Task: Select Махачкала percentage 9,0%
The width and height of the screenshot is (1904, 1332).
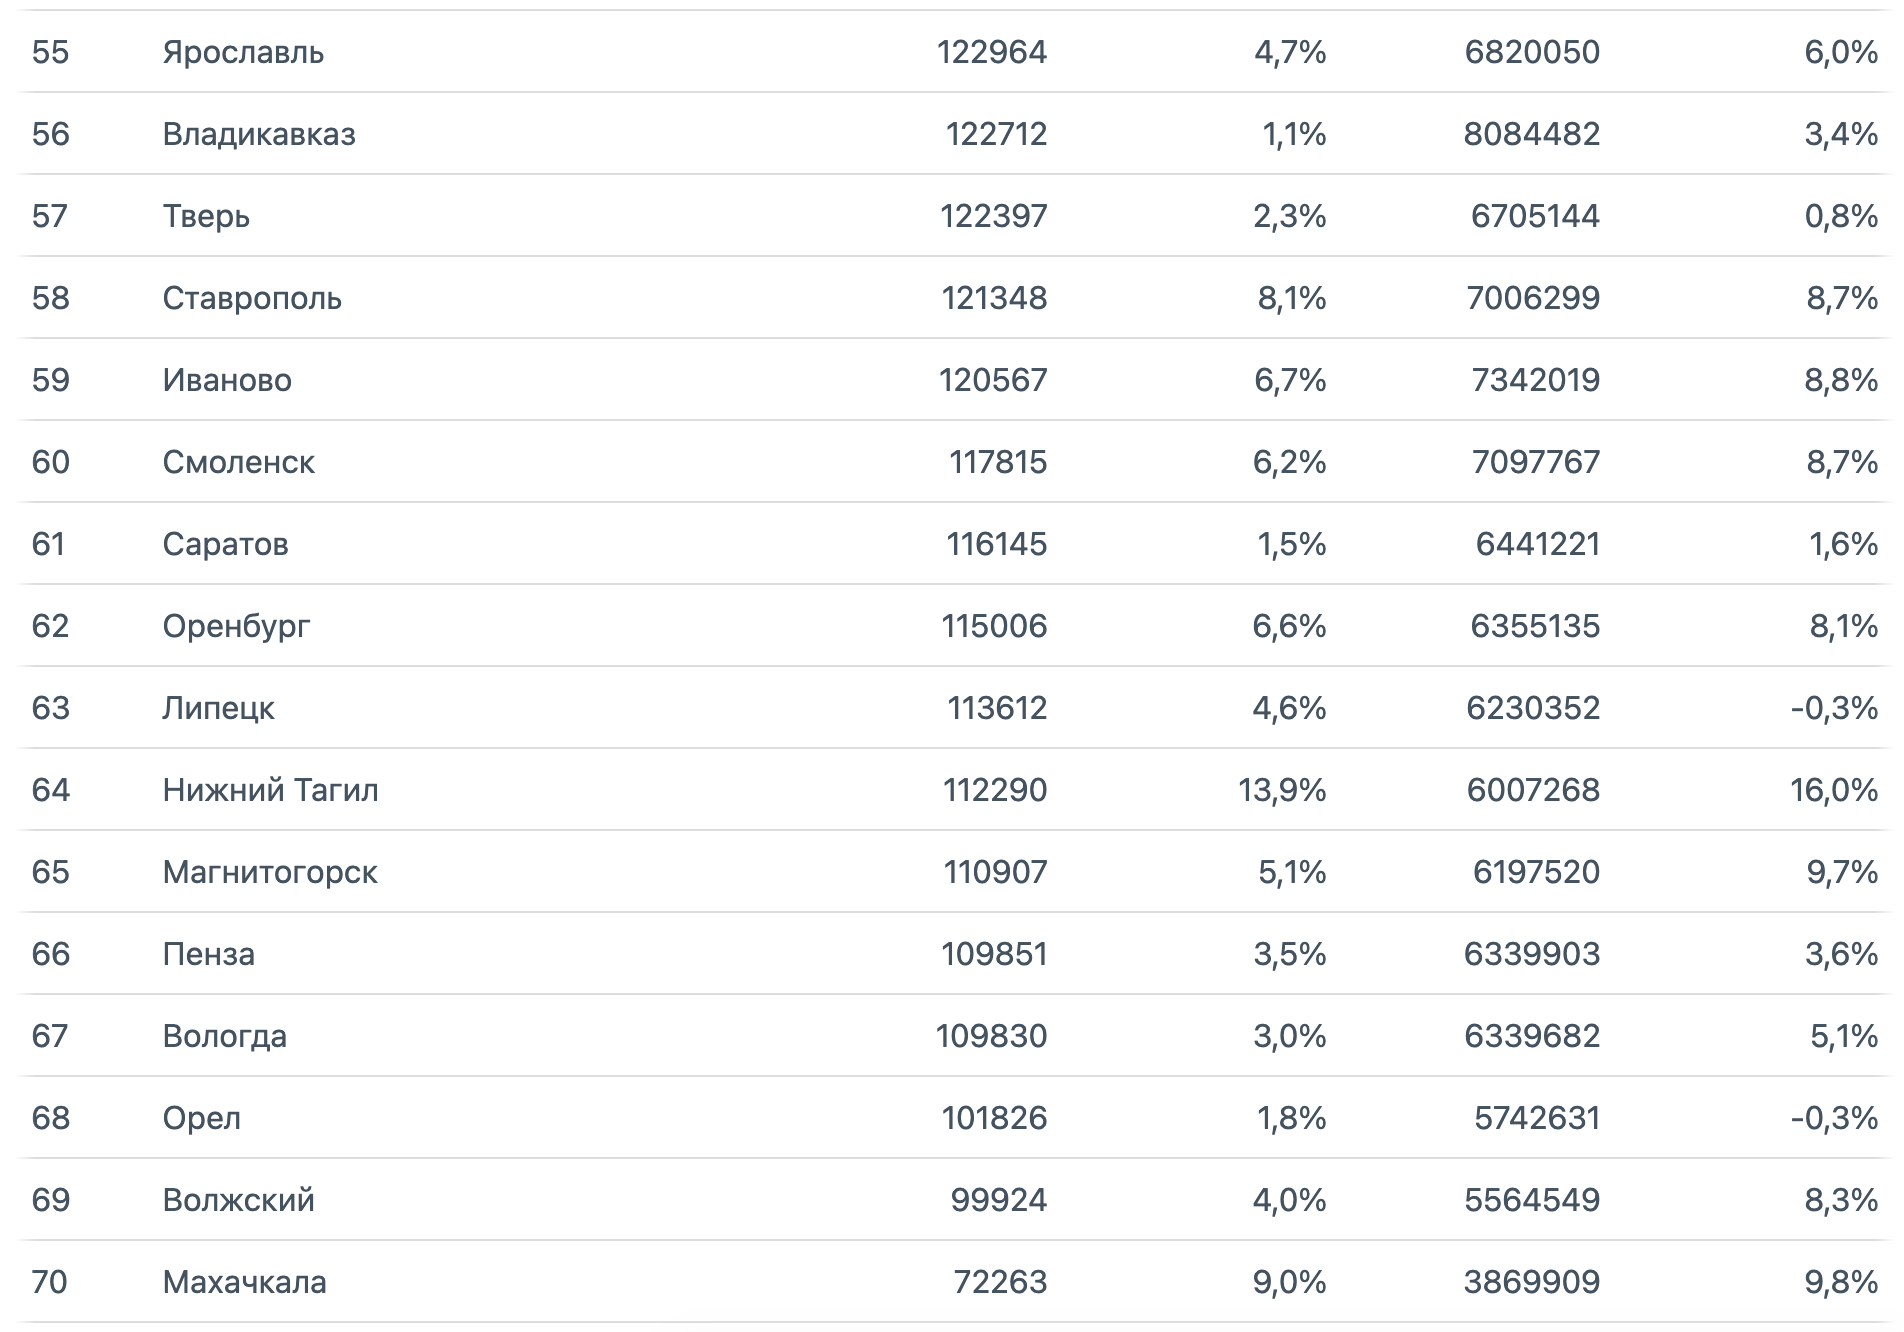Action: tap(1290, 1282)
